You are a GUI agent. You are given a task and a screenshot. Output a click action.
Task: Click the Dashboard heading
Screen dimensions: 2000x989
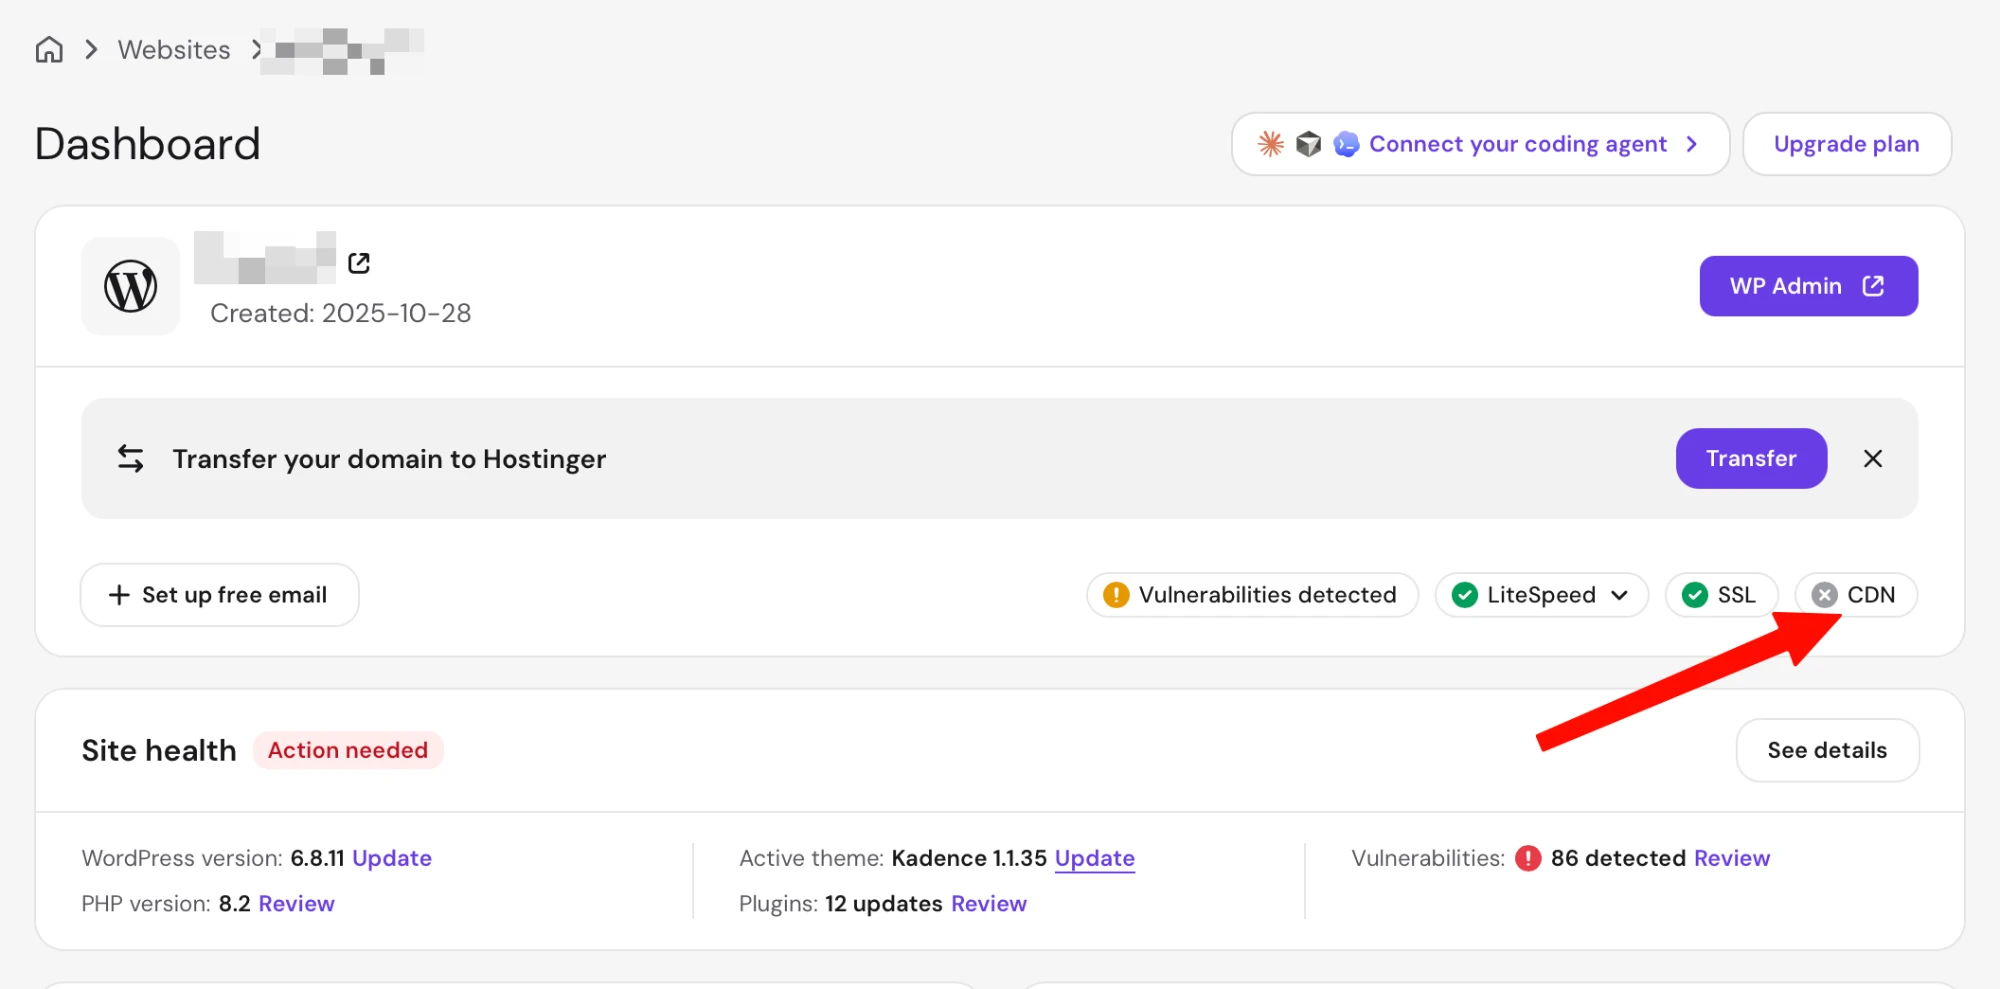coord(148,144)
